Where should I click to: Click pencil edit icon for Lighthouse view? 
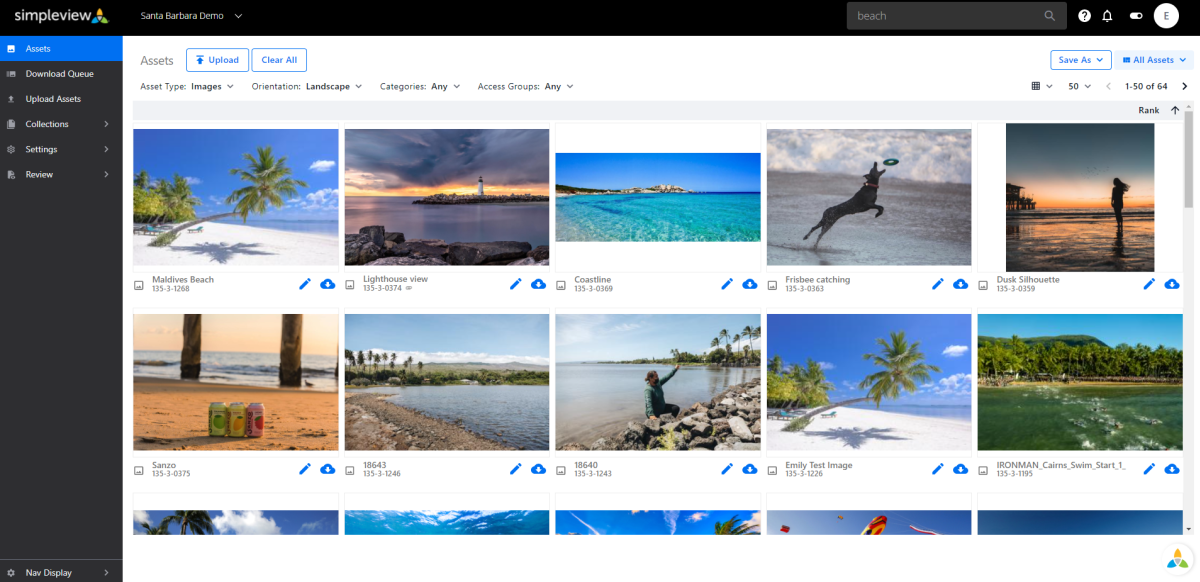[516, 284]
